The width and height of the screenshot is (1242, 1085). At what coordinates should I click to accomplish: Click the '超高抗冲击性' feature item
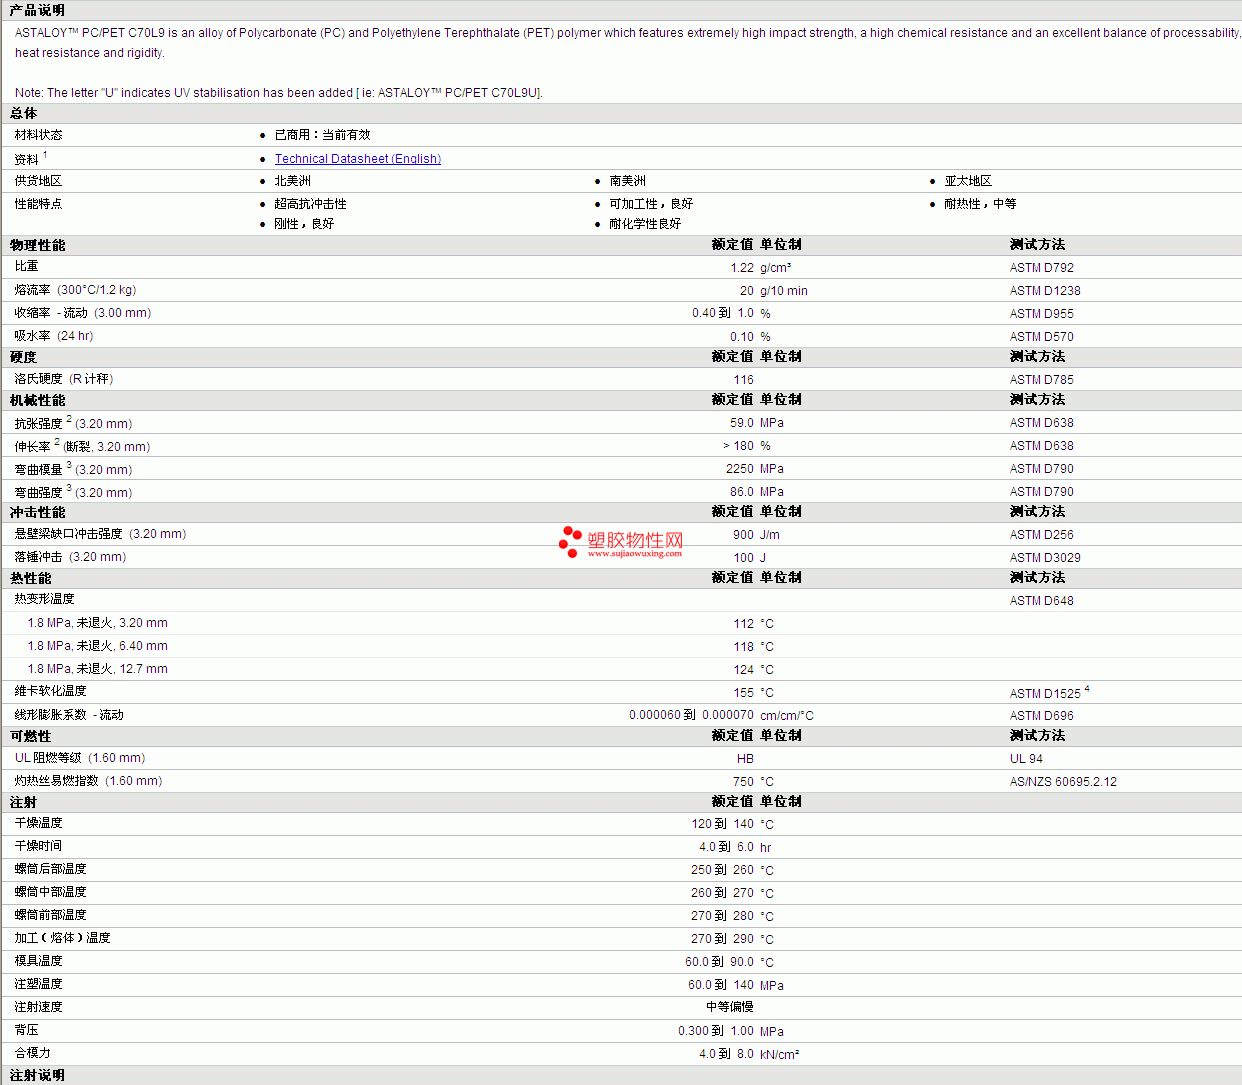(311, 204)
